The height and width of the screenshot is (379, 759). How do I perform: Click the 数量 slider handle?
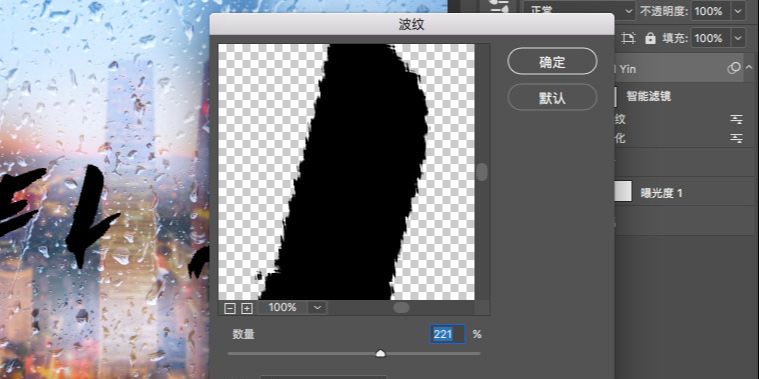381,353
